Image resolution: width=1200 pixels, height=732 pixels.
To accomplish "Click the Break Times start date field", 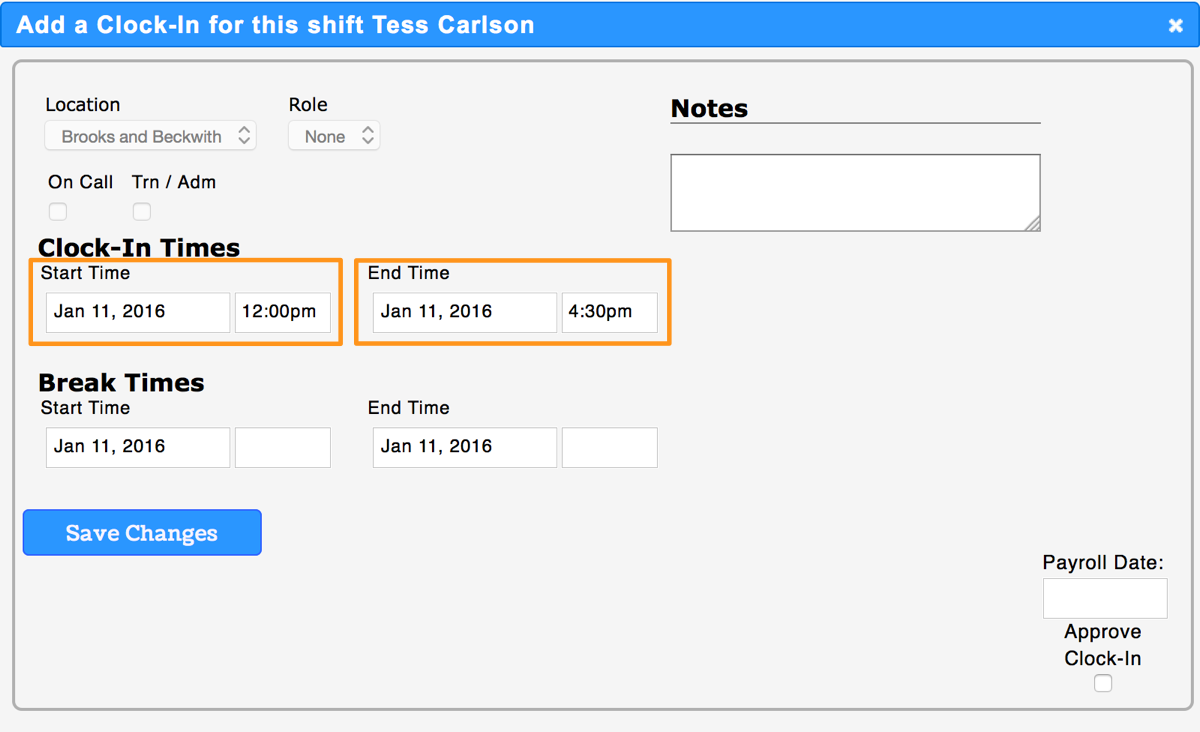I will (137, 447).
